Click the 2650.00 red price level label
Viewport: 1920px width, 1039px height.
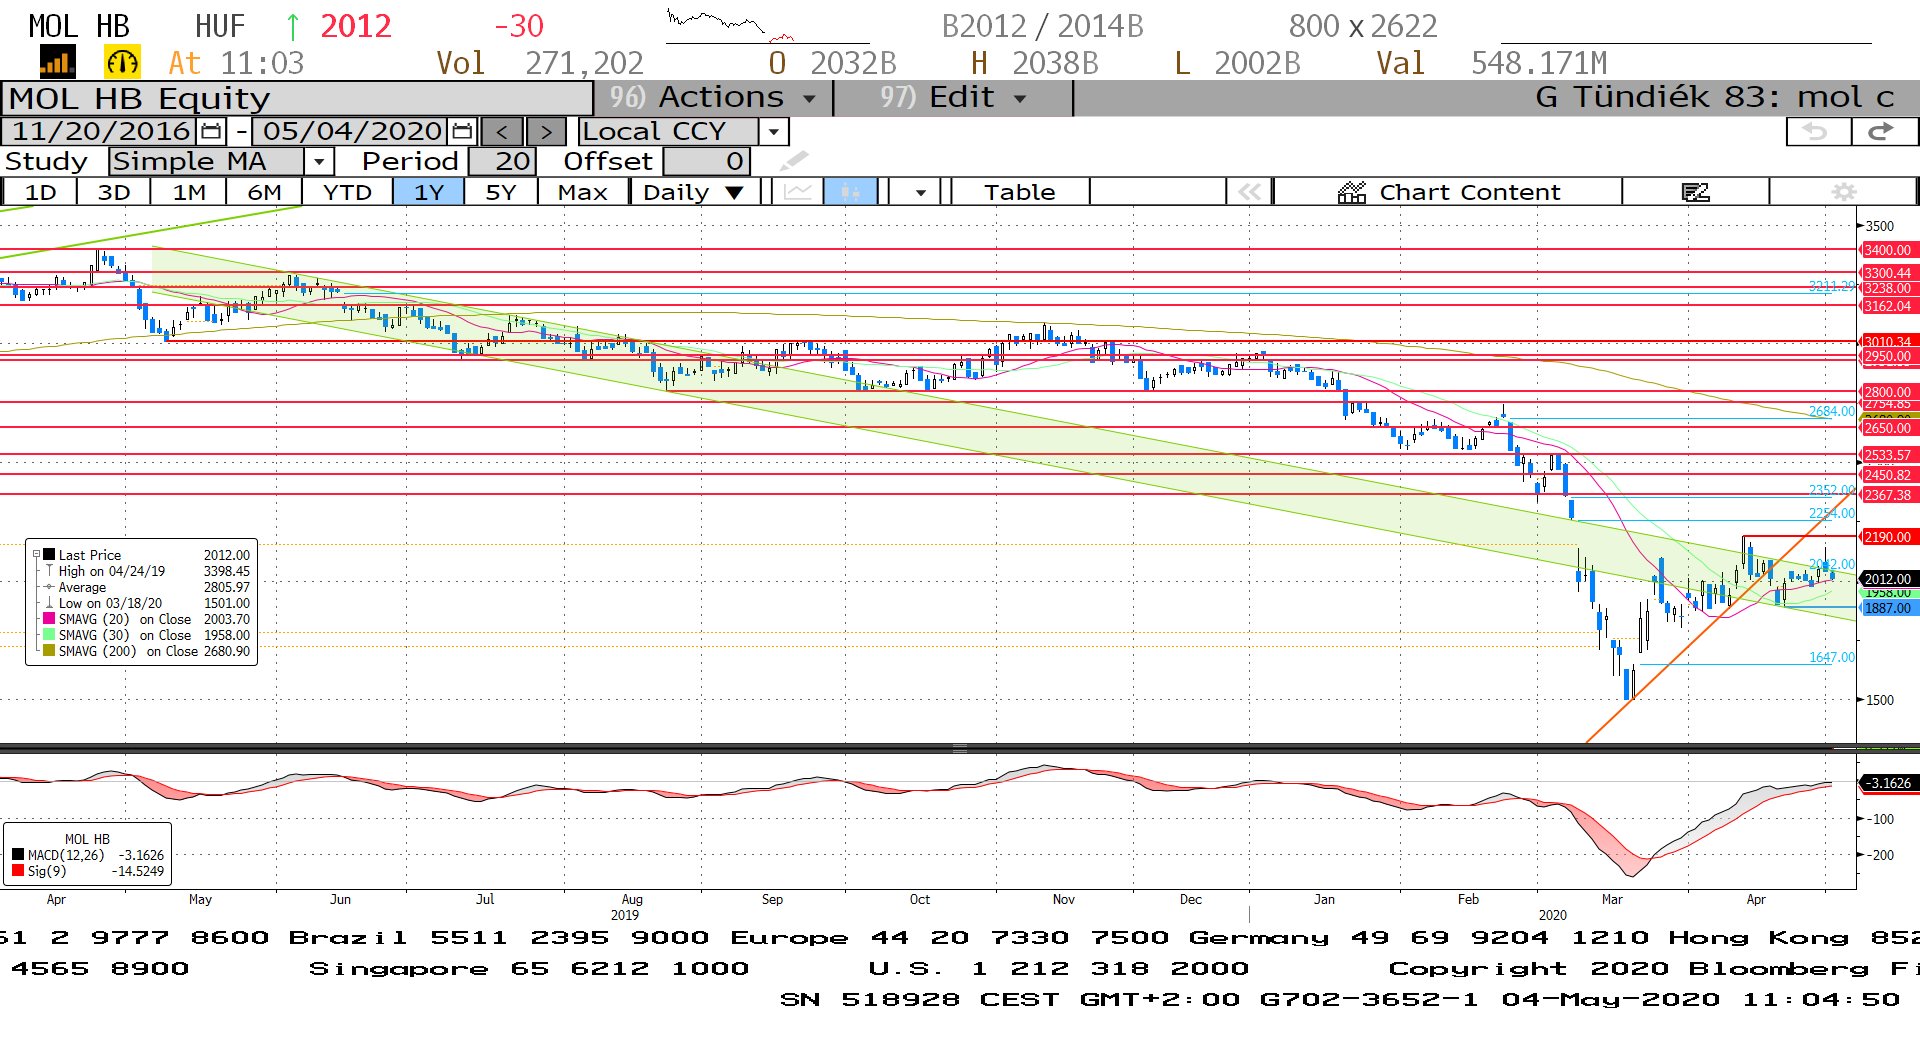[x=1887, y=428]
